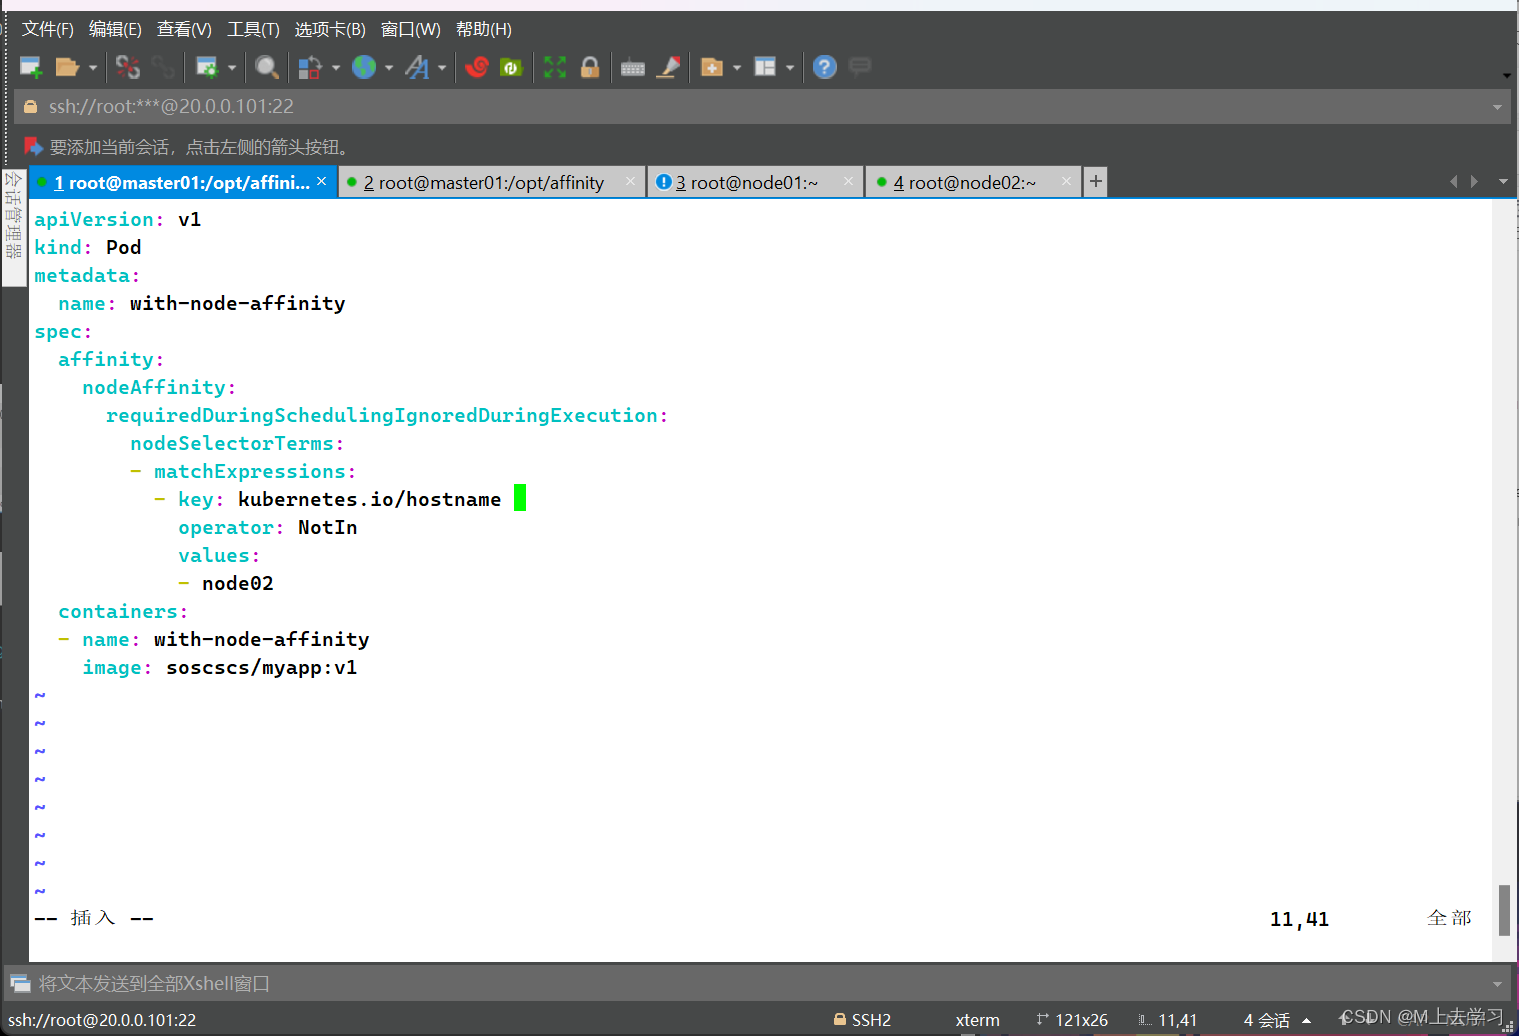1519x1036 pixels.
Task: Click the SSH2 lock status icon
Action: coord(840,1019)
